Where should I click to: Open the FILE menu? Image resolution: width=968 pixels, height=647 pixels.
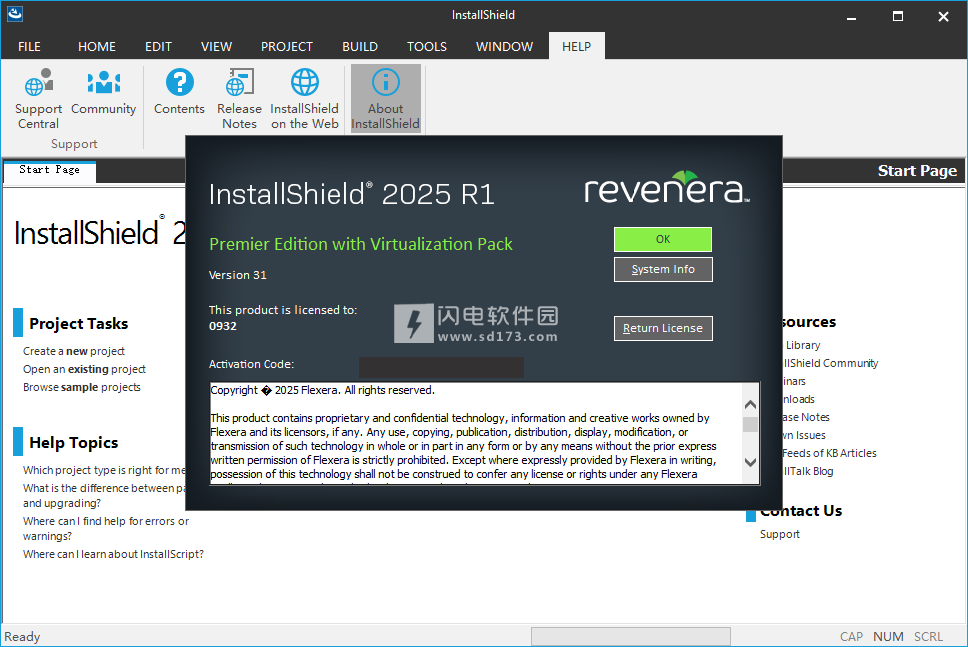29,46
